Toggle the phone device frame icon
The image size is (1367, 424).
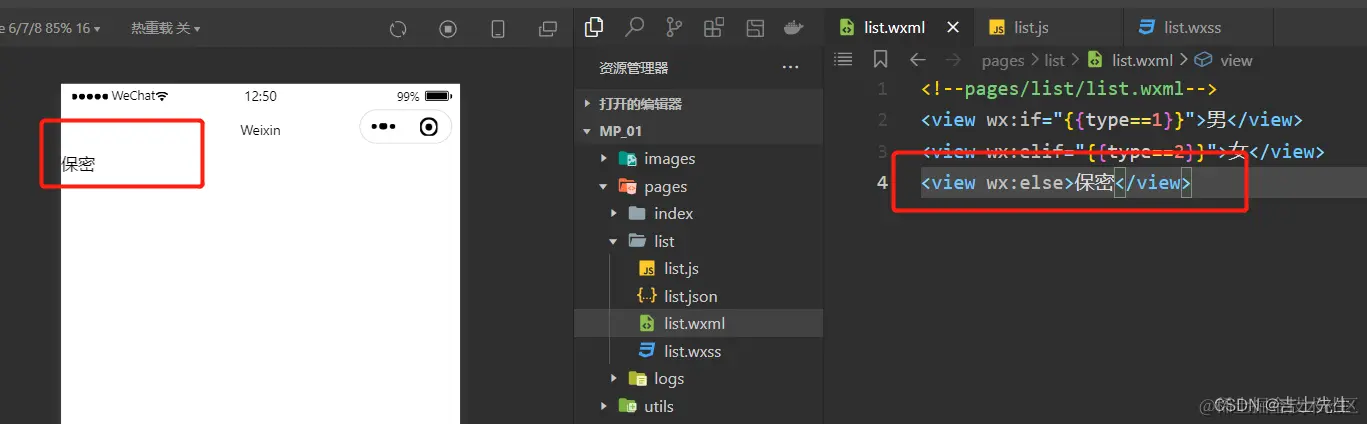(x=498, y=29)
